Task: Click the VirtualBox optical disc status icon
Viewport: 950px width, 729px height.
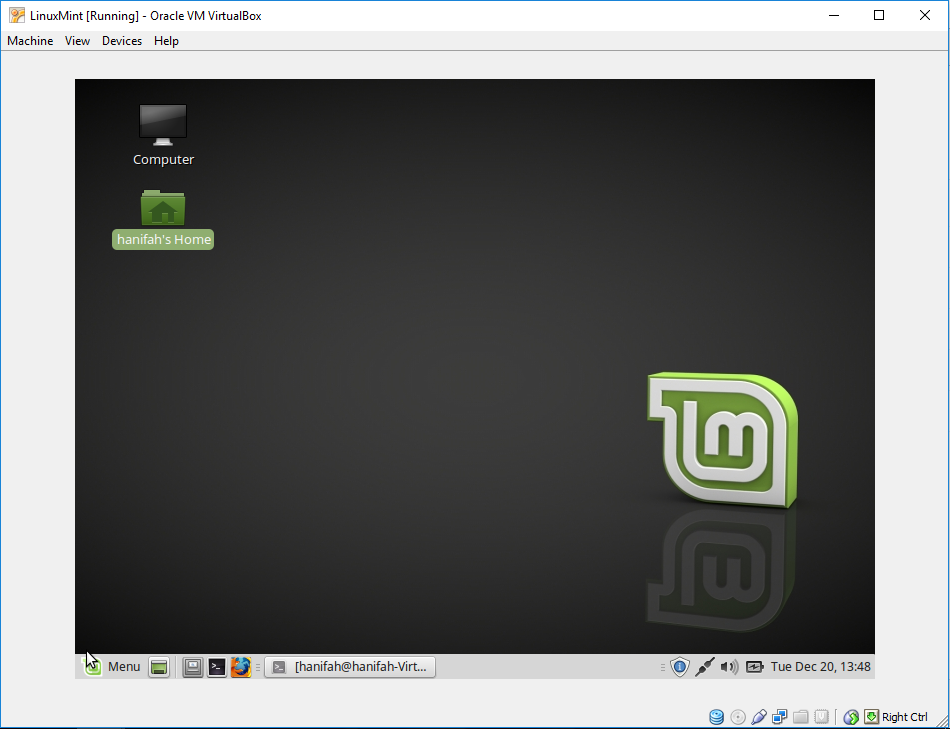Action: (x=738, y=716)
